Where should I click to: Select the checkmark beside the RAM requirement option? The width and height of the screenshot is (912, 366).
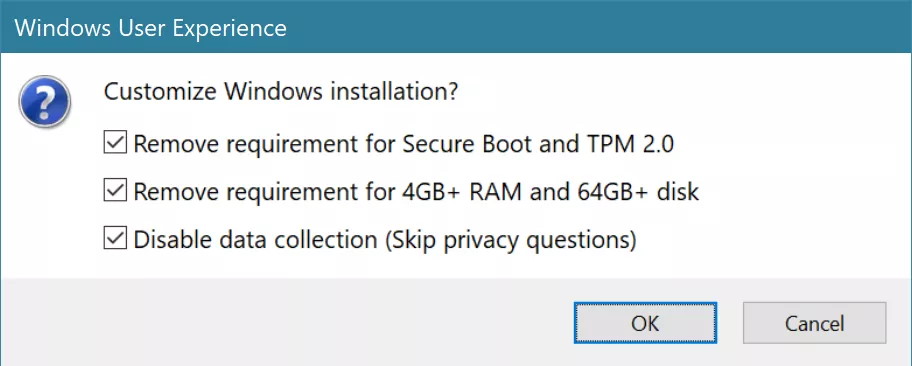point(115,191)
